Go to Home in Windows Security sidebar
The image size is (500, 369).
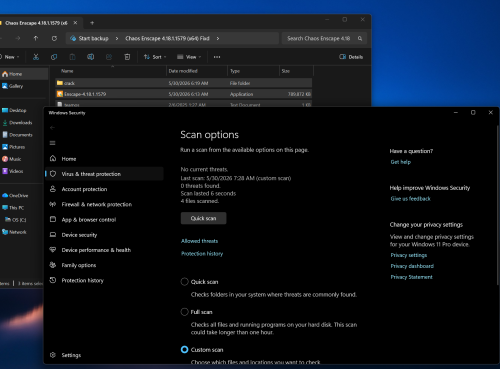click(104, 159)
